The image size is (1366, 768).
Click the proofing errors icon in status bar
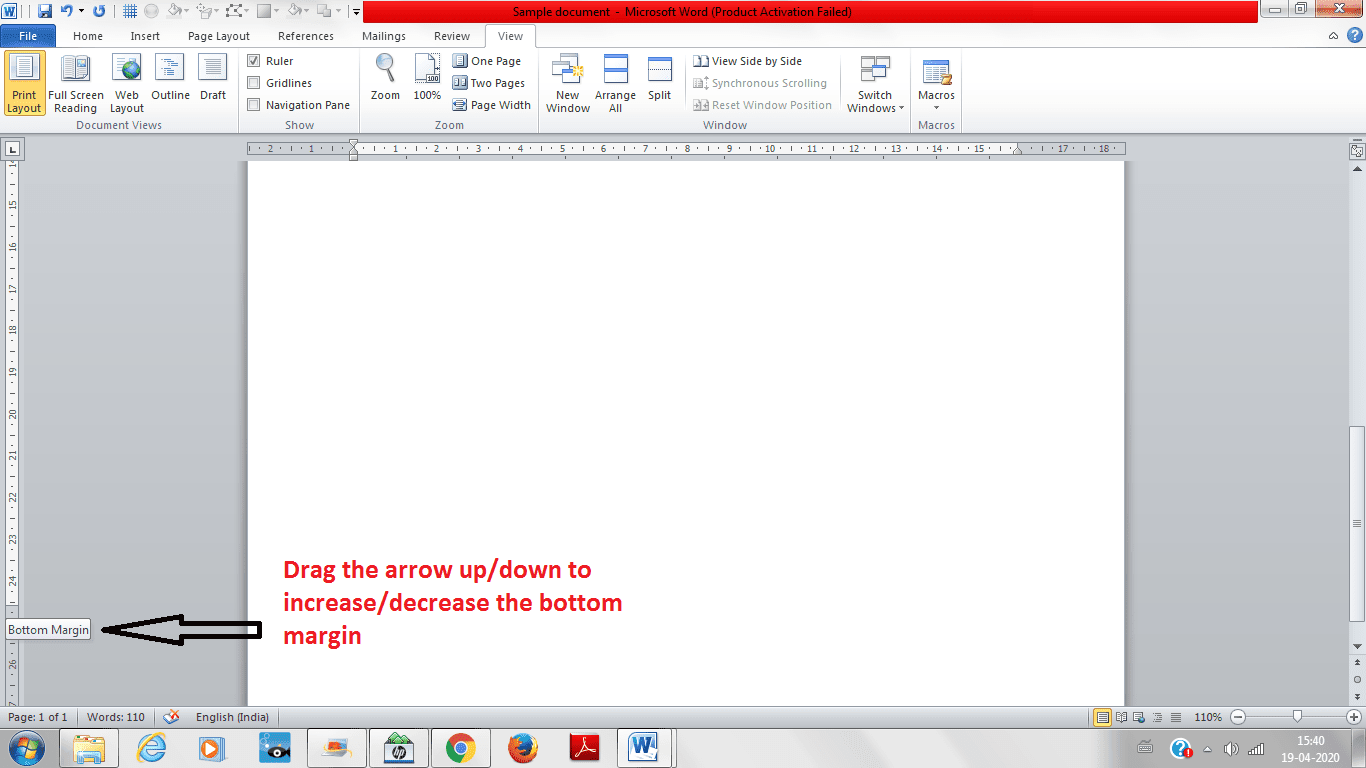(171, 716)
